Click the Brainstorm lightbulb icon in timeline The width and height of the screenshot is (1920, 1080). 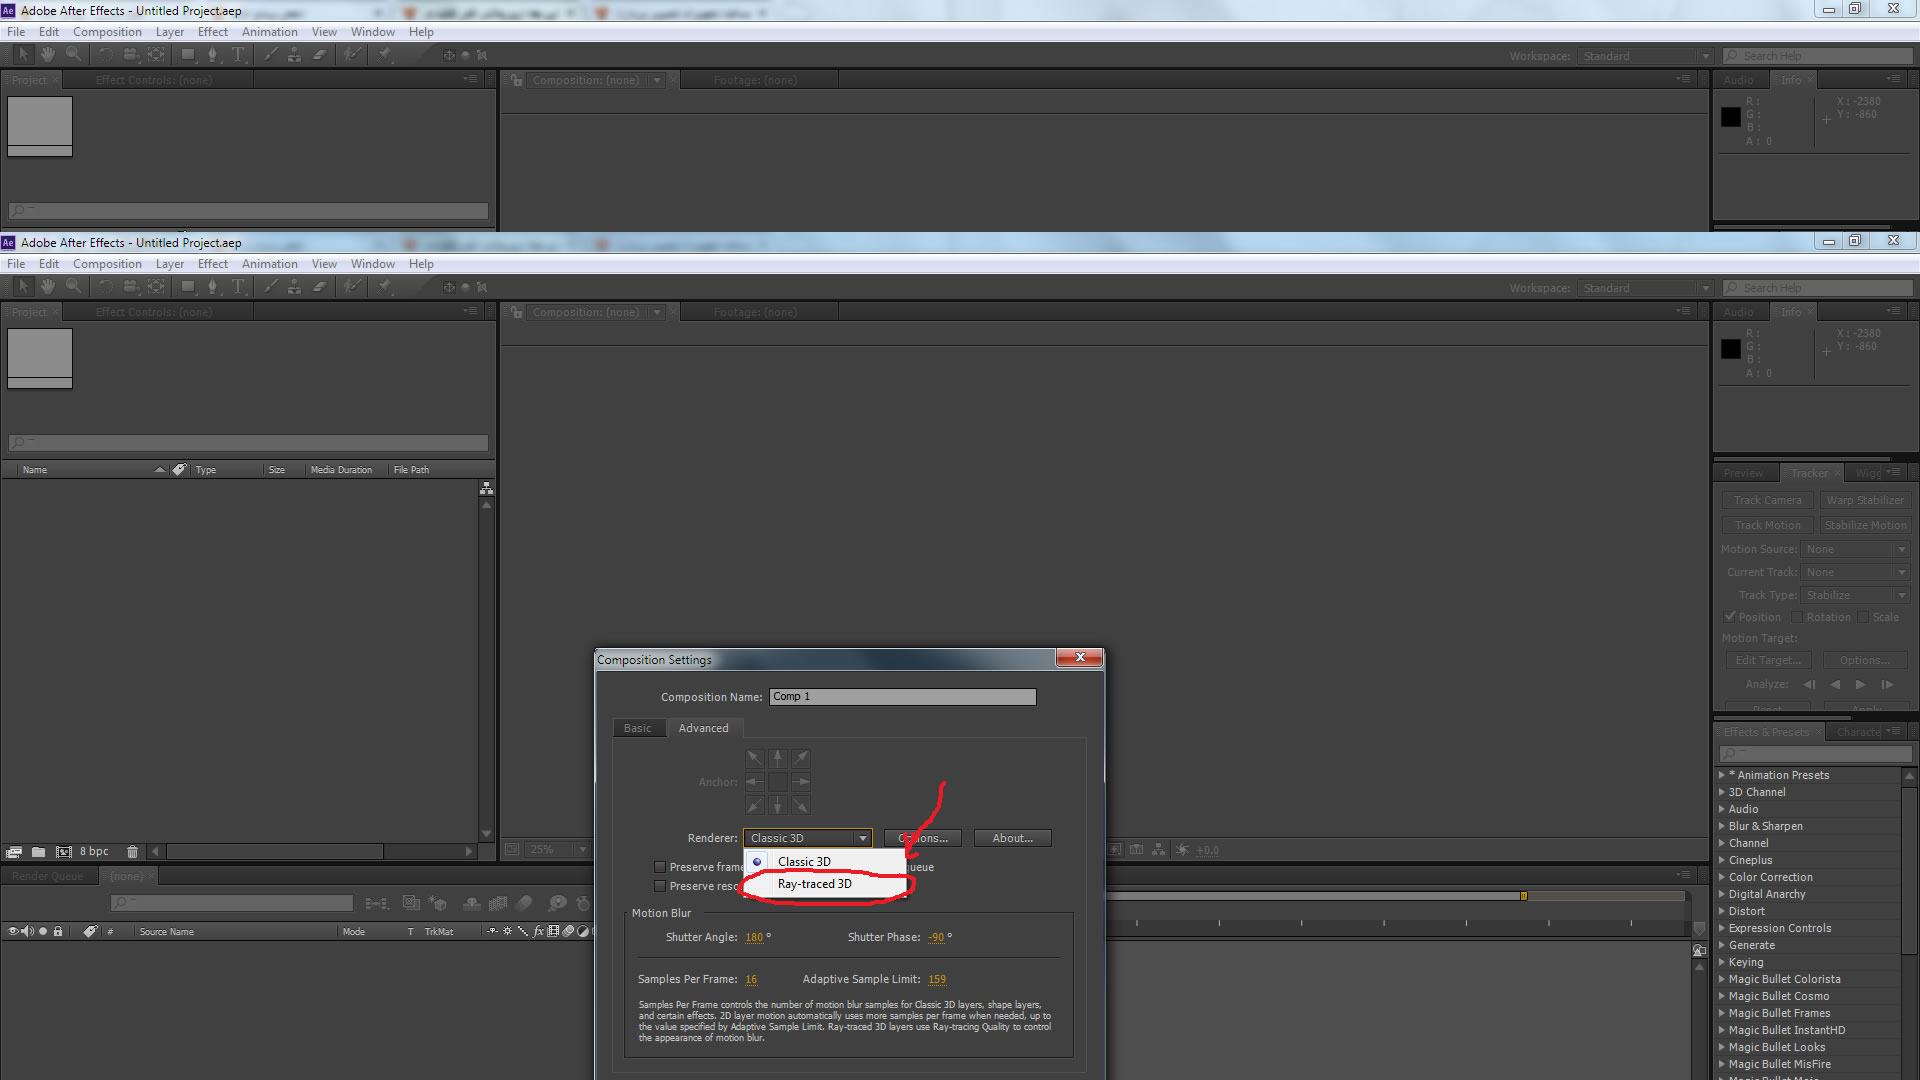pos(557,903)
